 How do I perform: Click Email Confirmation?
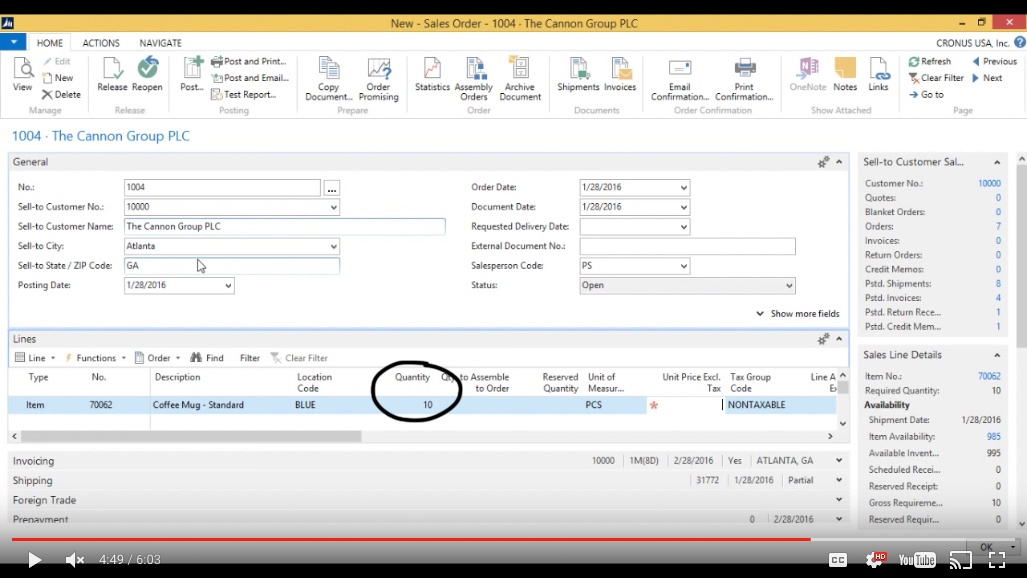[680, 79]
